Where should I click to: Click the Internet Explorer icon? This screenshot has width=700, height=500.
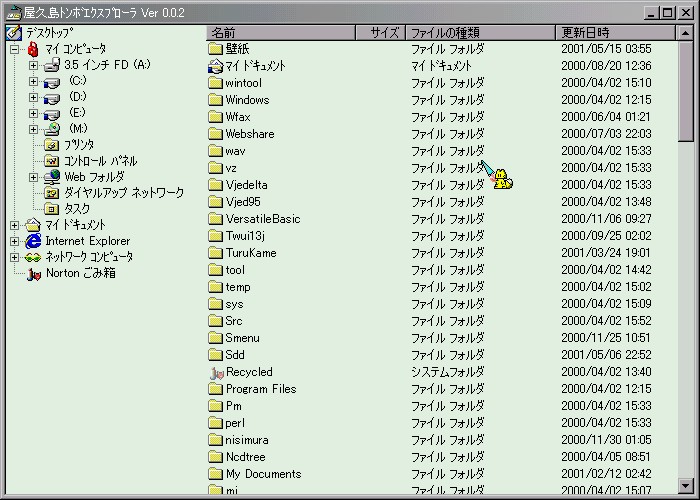pos(33,241)
